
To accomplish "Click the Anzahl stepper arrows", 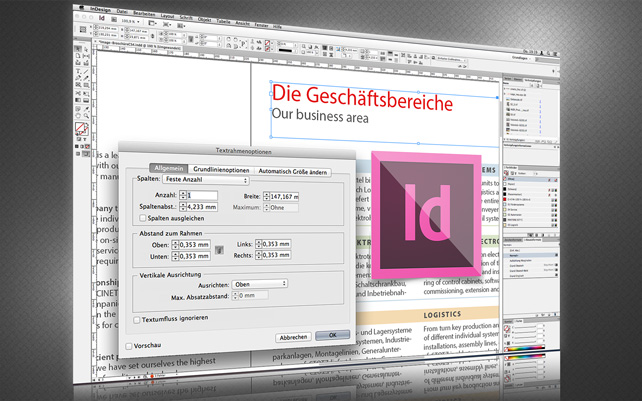I will click(183, 195).
